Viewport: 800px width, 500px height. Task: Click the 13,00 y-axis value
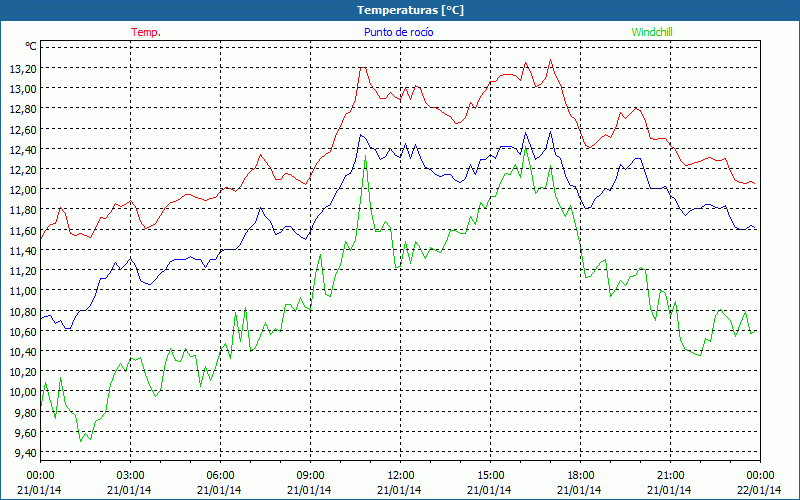point(23,88)
